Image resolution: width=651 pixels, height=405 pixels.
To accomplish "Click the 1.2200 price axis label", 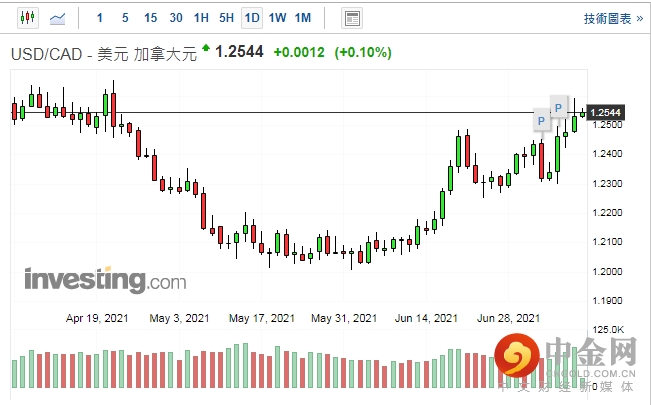I will [x=607, y=213].
